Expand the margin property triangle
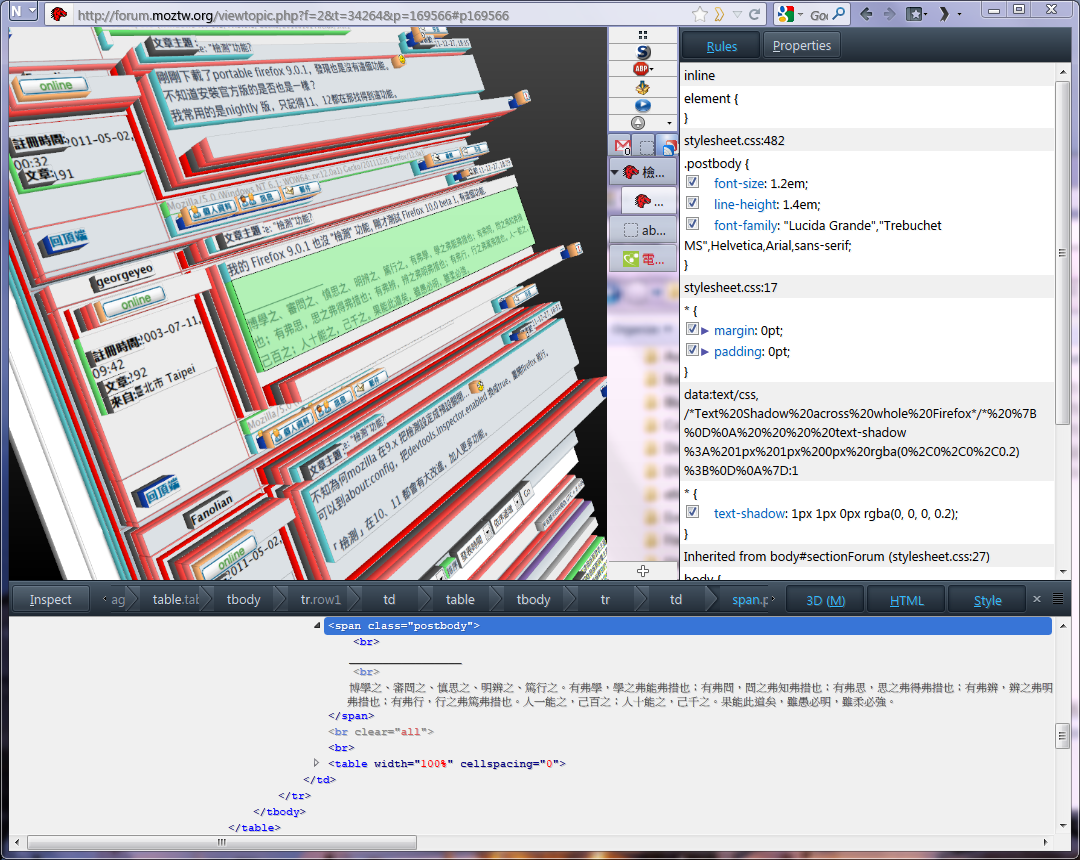 pos(705,330)
